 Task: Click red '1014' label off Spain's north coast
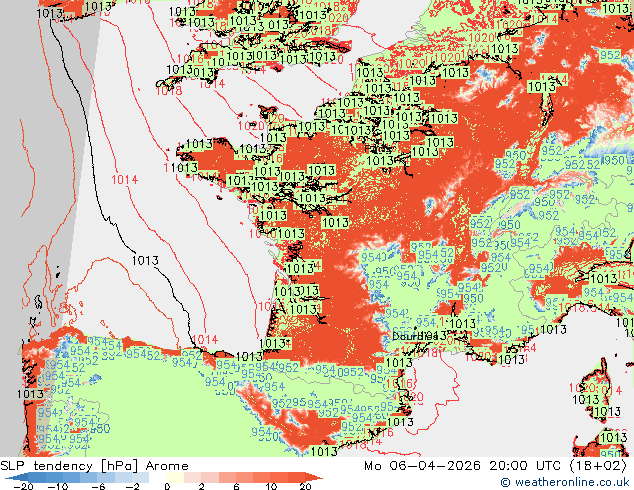[x=205, y=340]
